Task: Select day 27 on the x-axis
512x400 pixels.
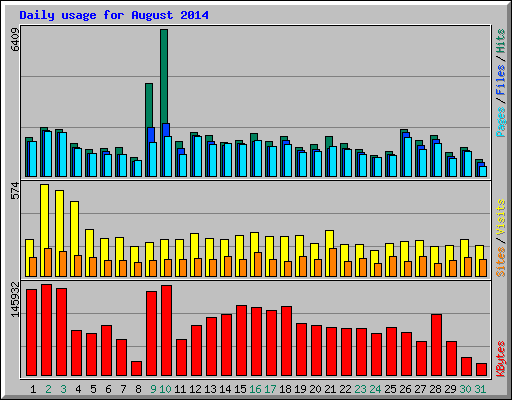Action: (420, 389)
